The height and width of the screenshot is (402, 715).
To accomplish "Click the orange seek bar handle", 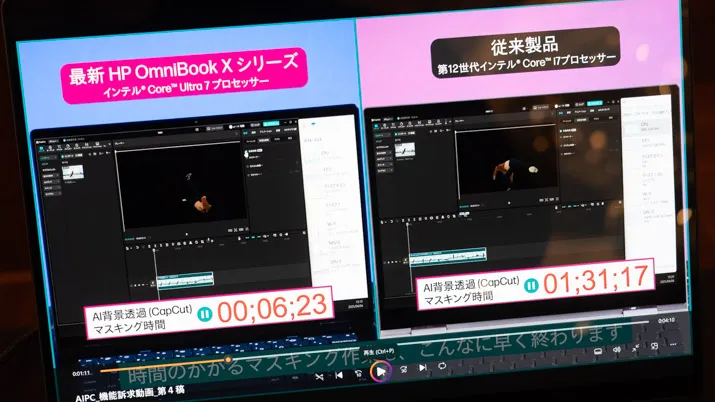I will (x=228, y=360).
